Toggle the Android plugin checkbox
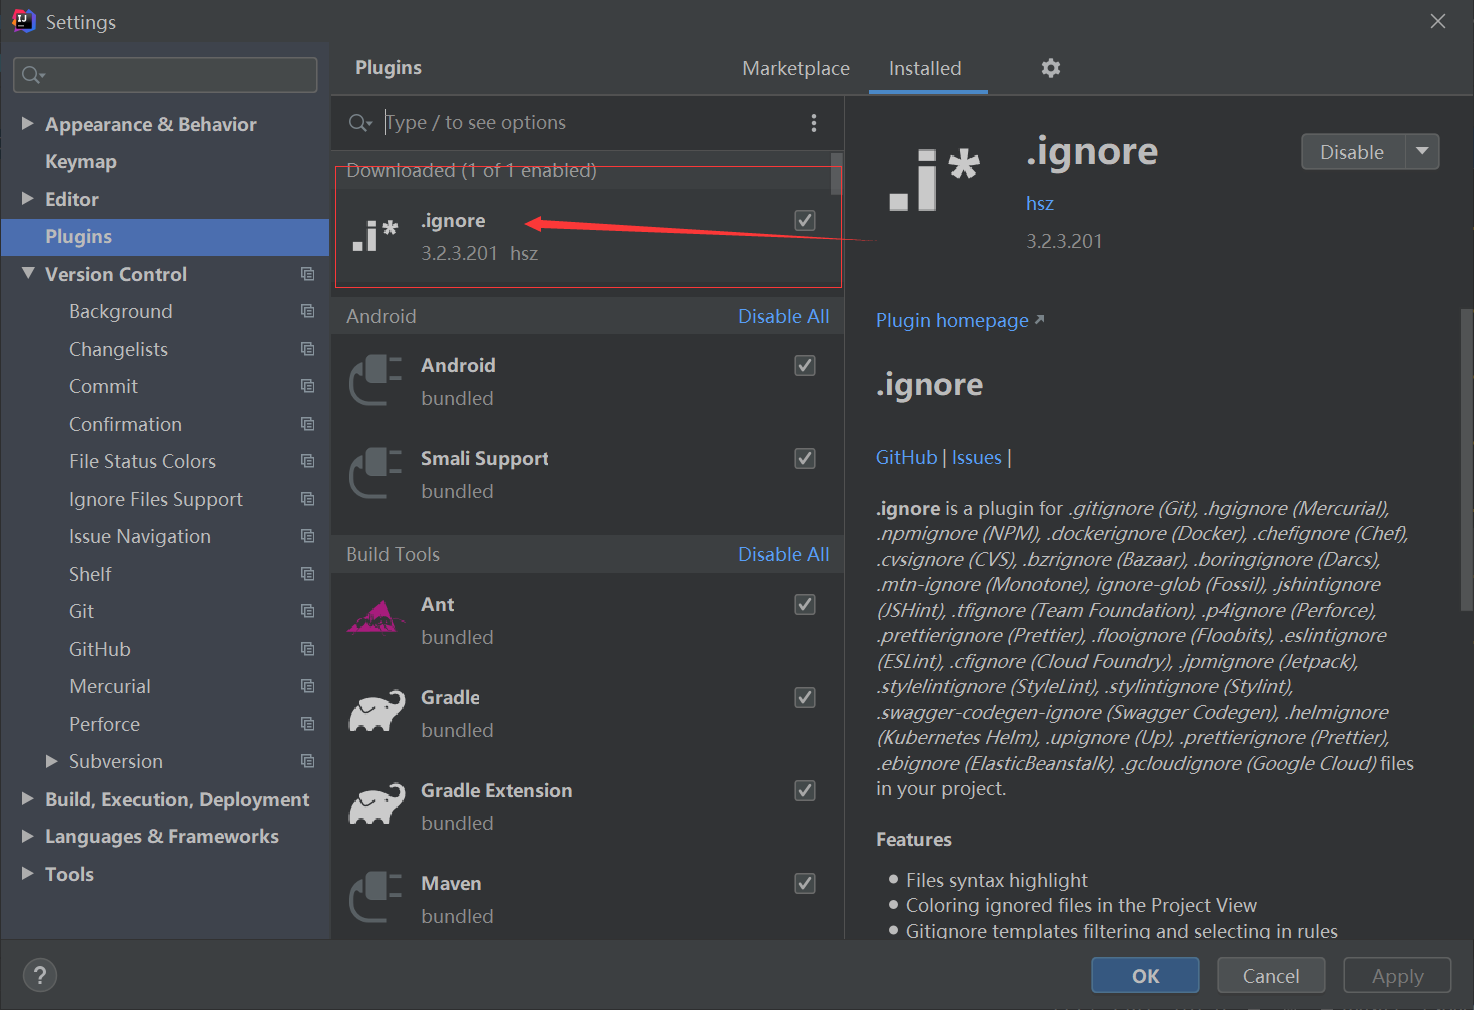Viewport: 1474px width, 1010px height. pos(805,365)
